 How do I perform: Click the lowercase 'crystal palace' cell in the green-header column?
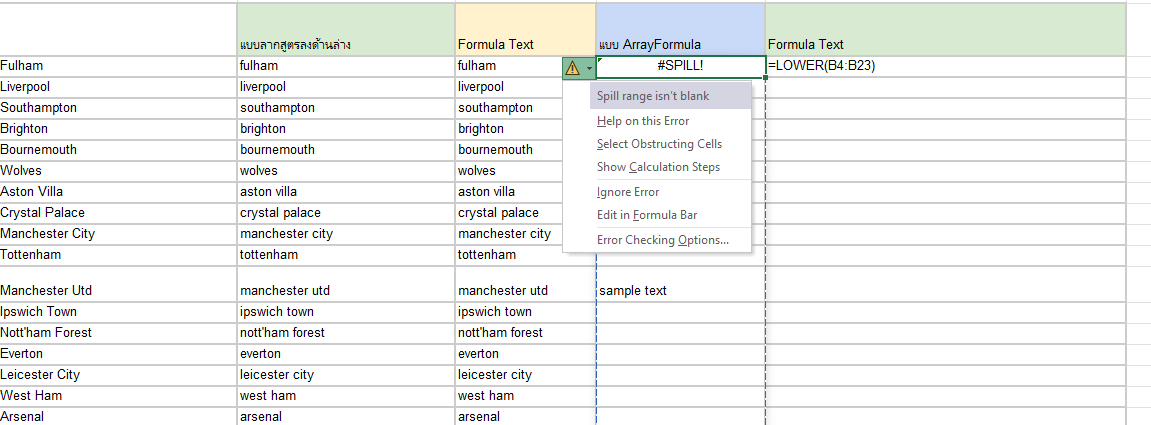346,213
